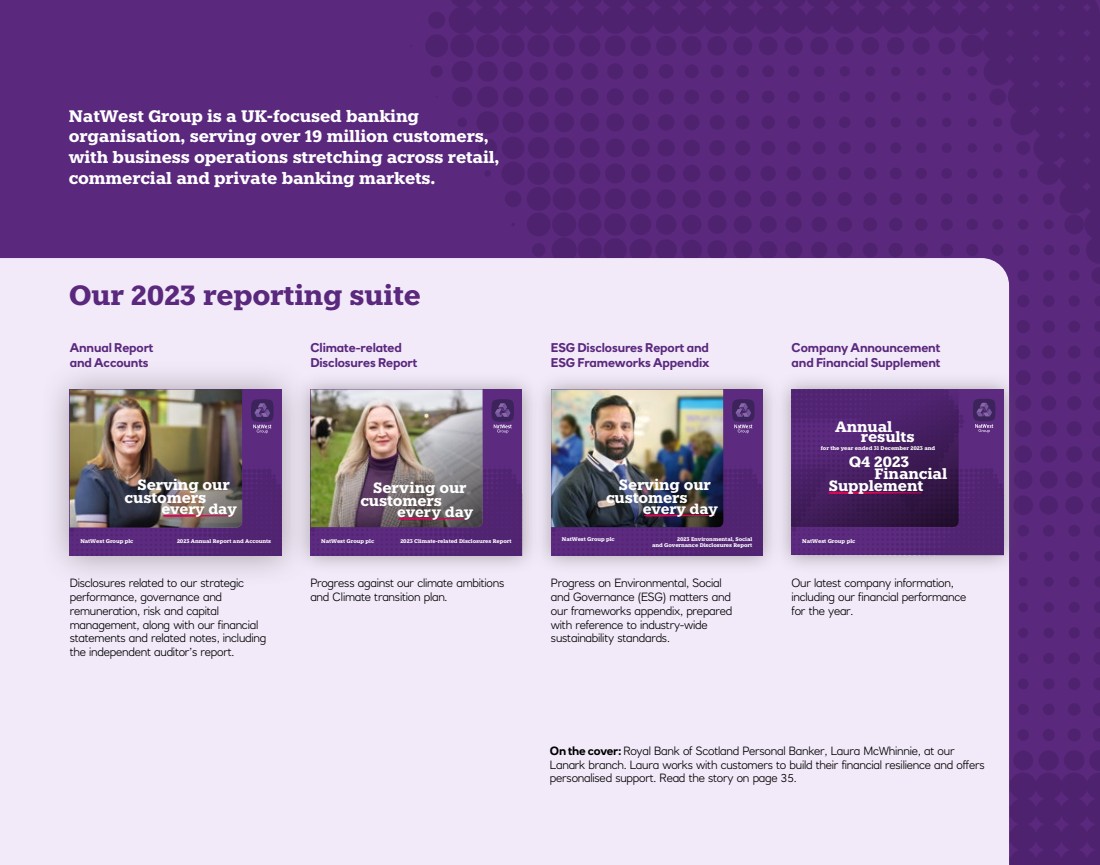Click 'Q4 2023 Financial Supplement' text on cover
Viewport: 1100px width, 865px height.
887,474
